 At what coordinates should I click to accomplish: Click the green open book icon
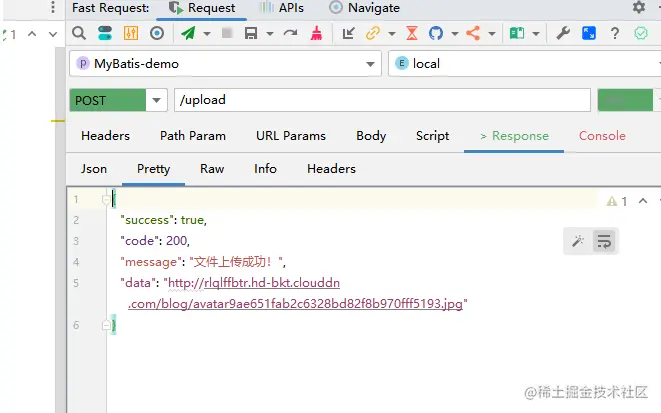pyautogui.click(x=517, y=33)
